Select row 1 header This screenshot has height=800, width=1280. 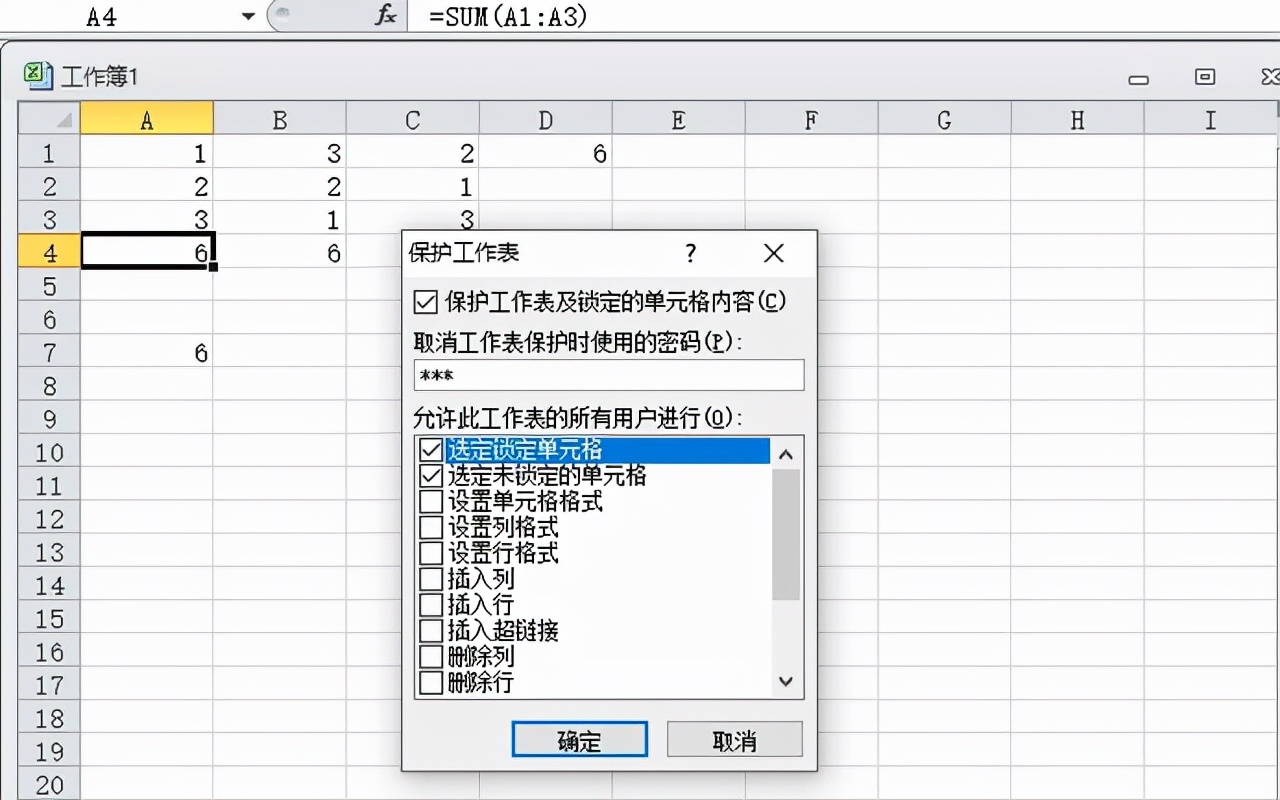(49, 153)
